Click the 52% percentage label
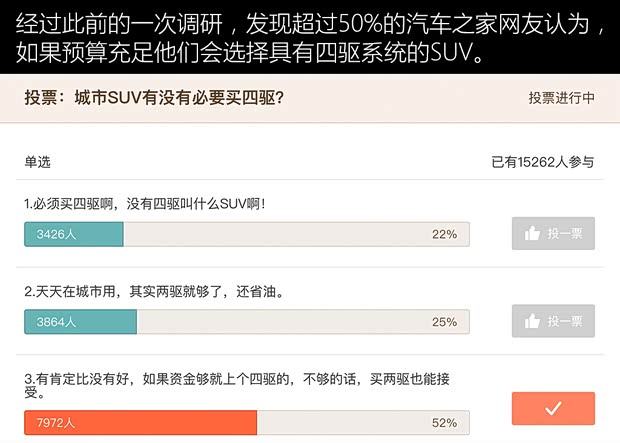 445,423
